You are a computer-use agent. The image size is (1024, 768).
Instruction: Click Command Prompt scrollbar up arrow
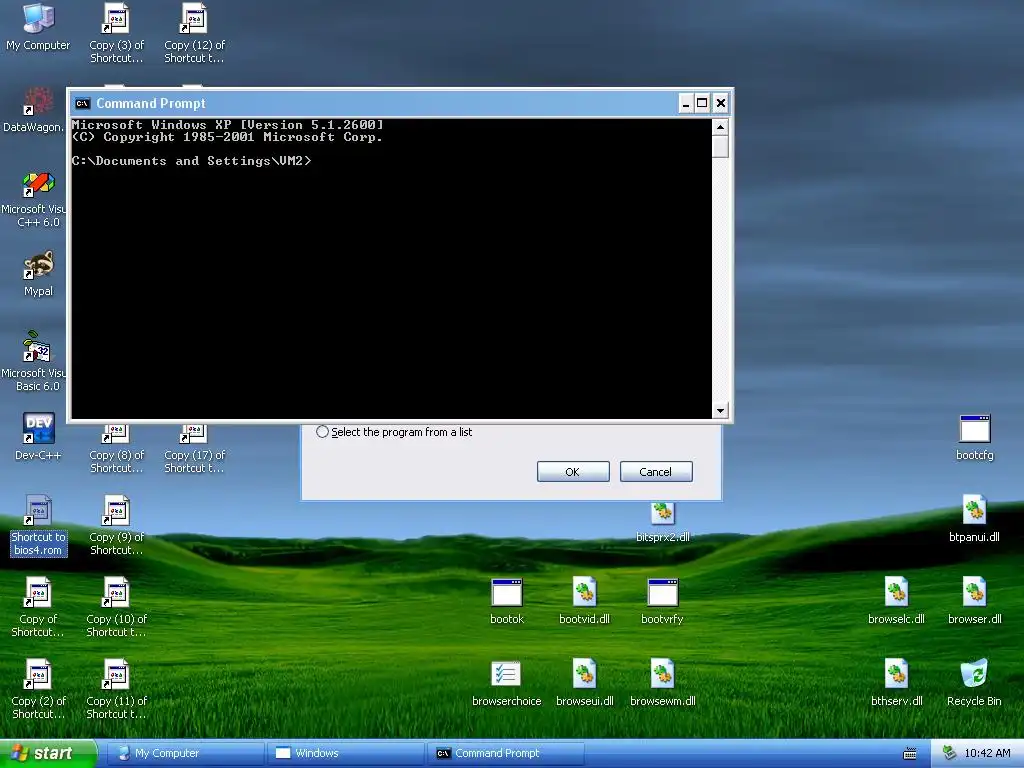tap(720, 127)
